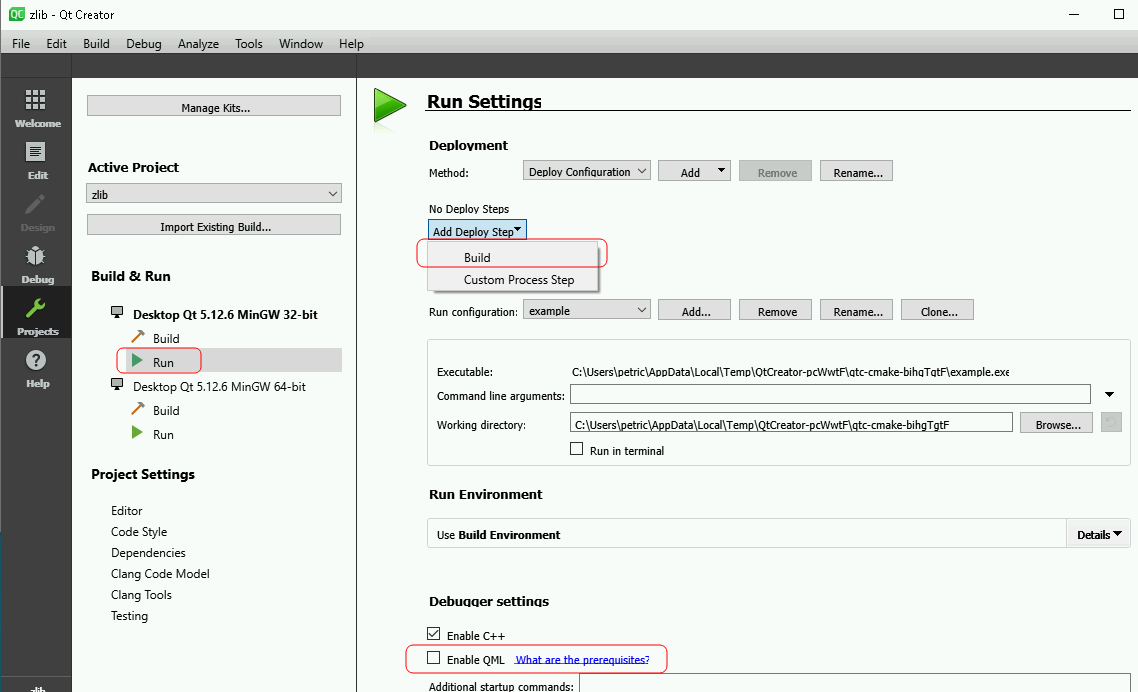
Task: Click the deployment Rename... button
Action: pos(856,171)
